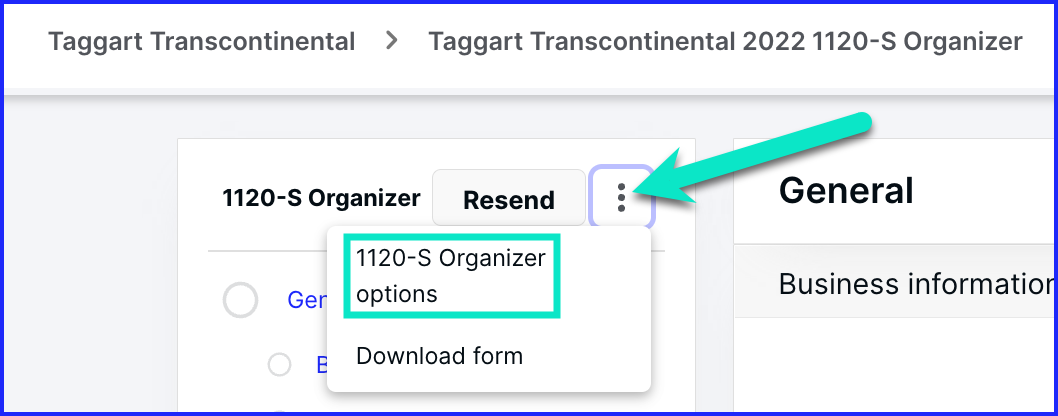Click the 1120-S Organizer panel title
This screenshot has height=416, width=1058.
point(321,198)
